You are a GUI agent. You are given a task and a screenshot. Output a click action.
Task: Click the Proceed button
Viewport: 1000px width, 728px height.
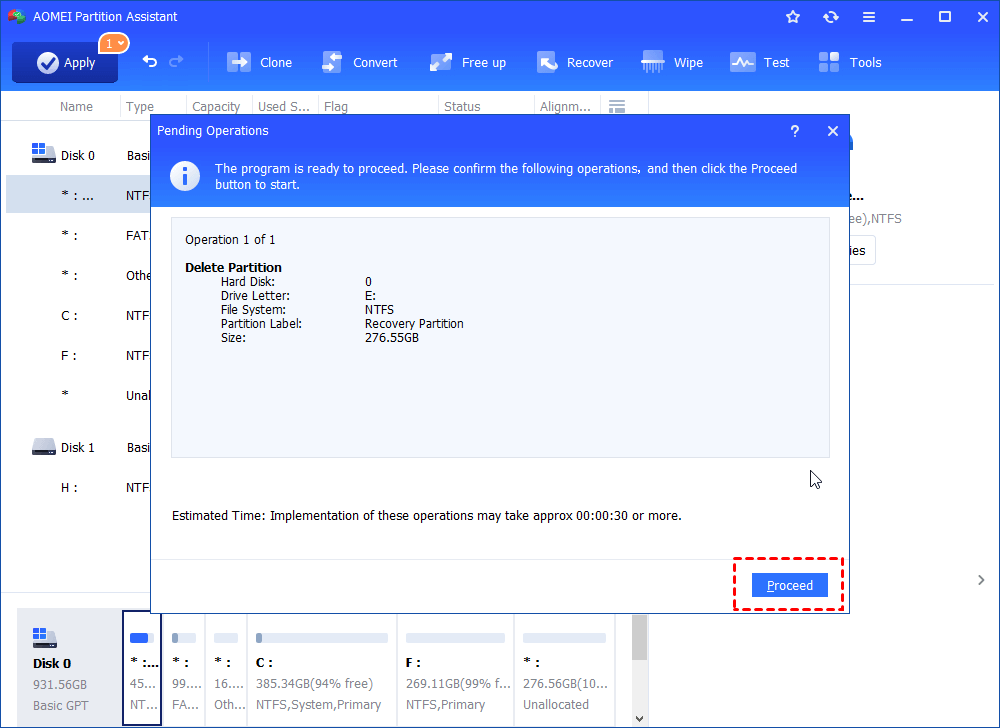(790, 585)
